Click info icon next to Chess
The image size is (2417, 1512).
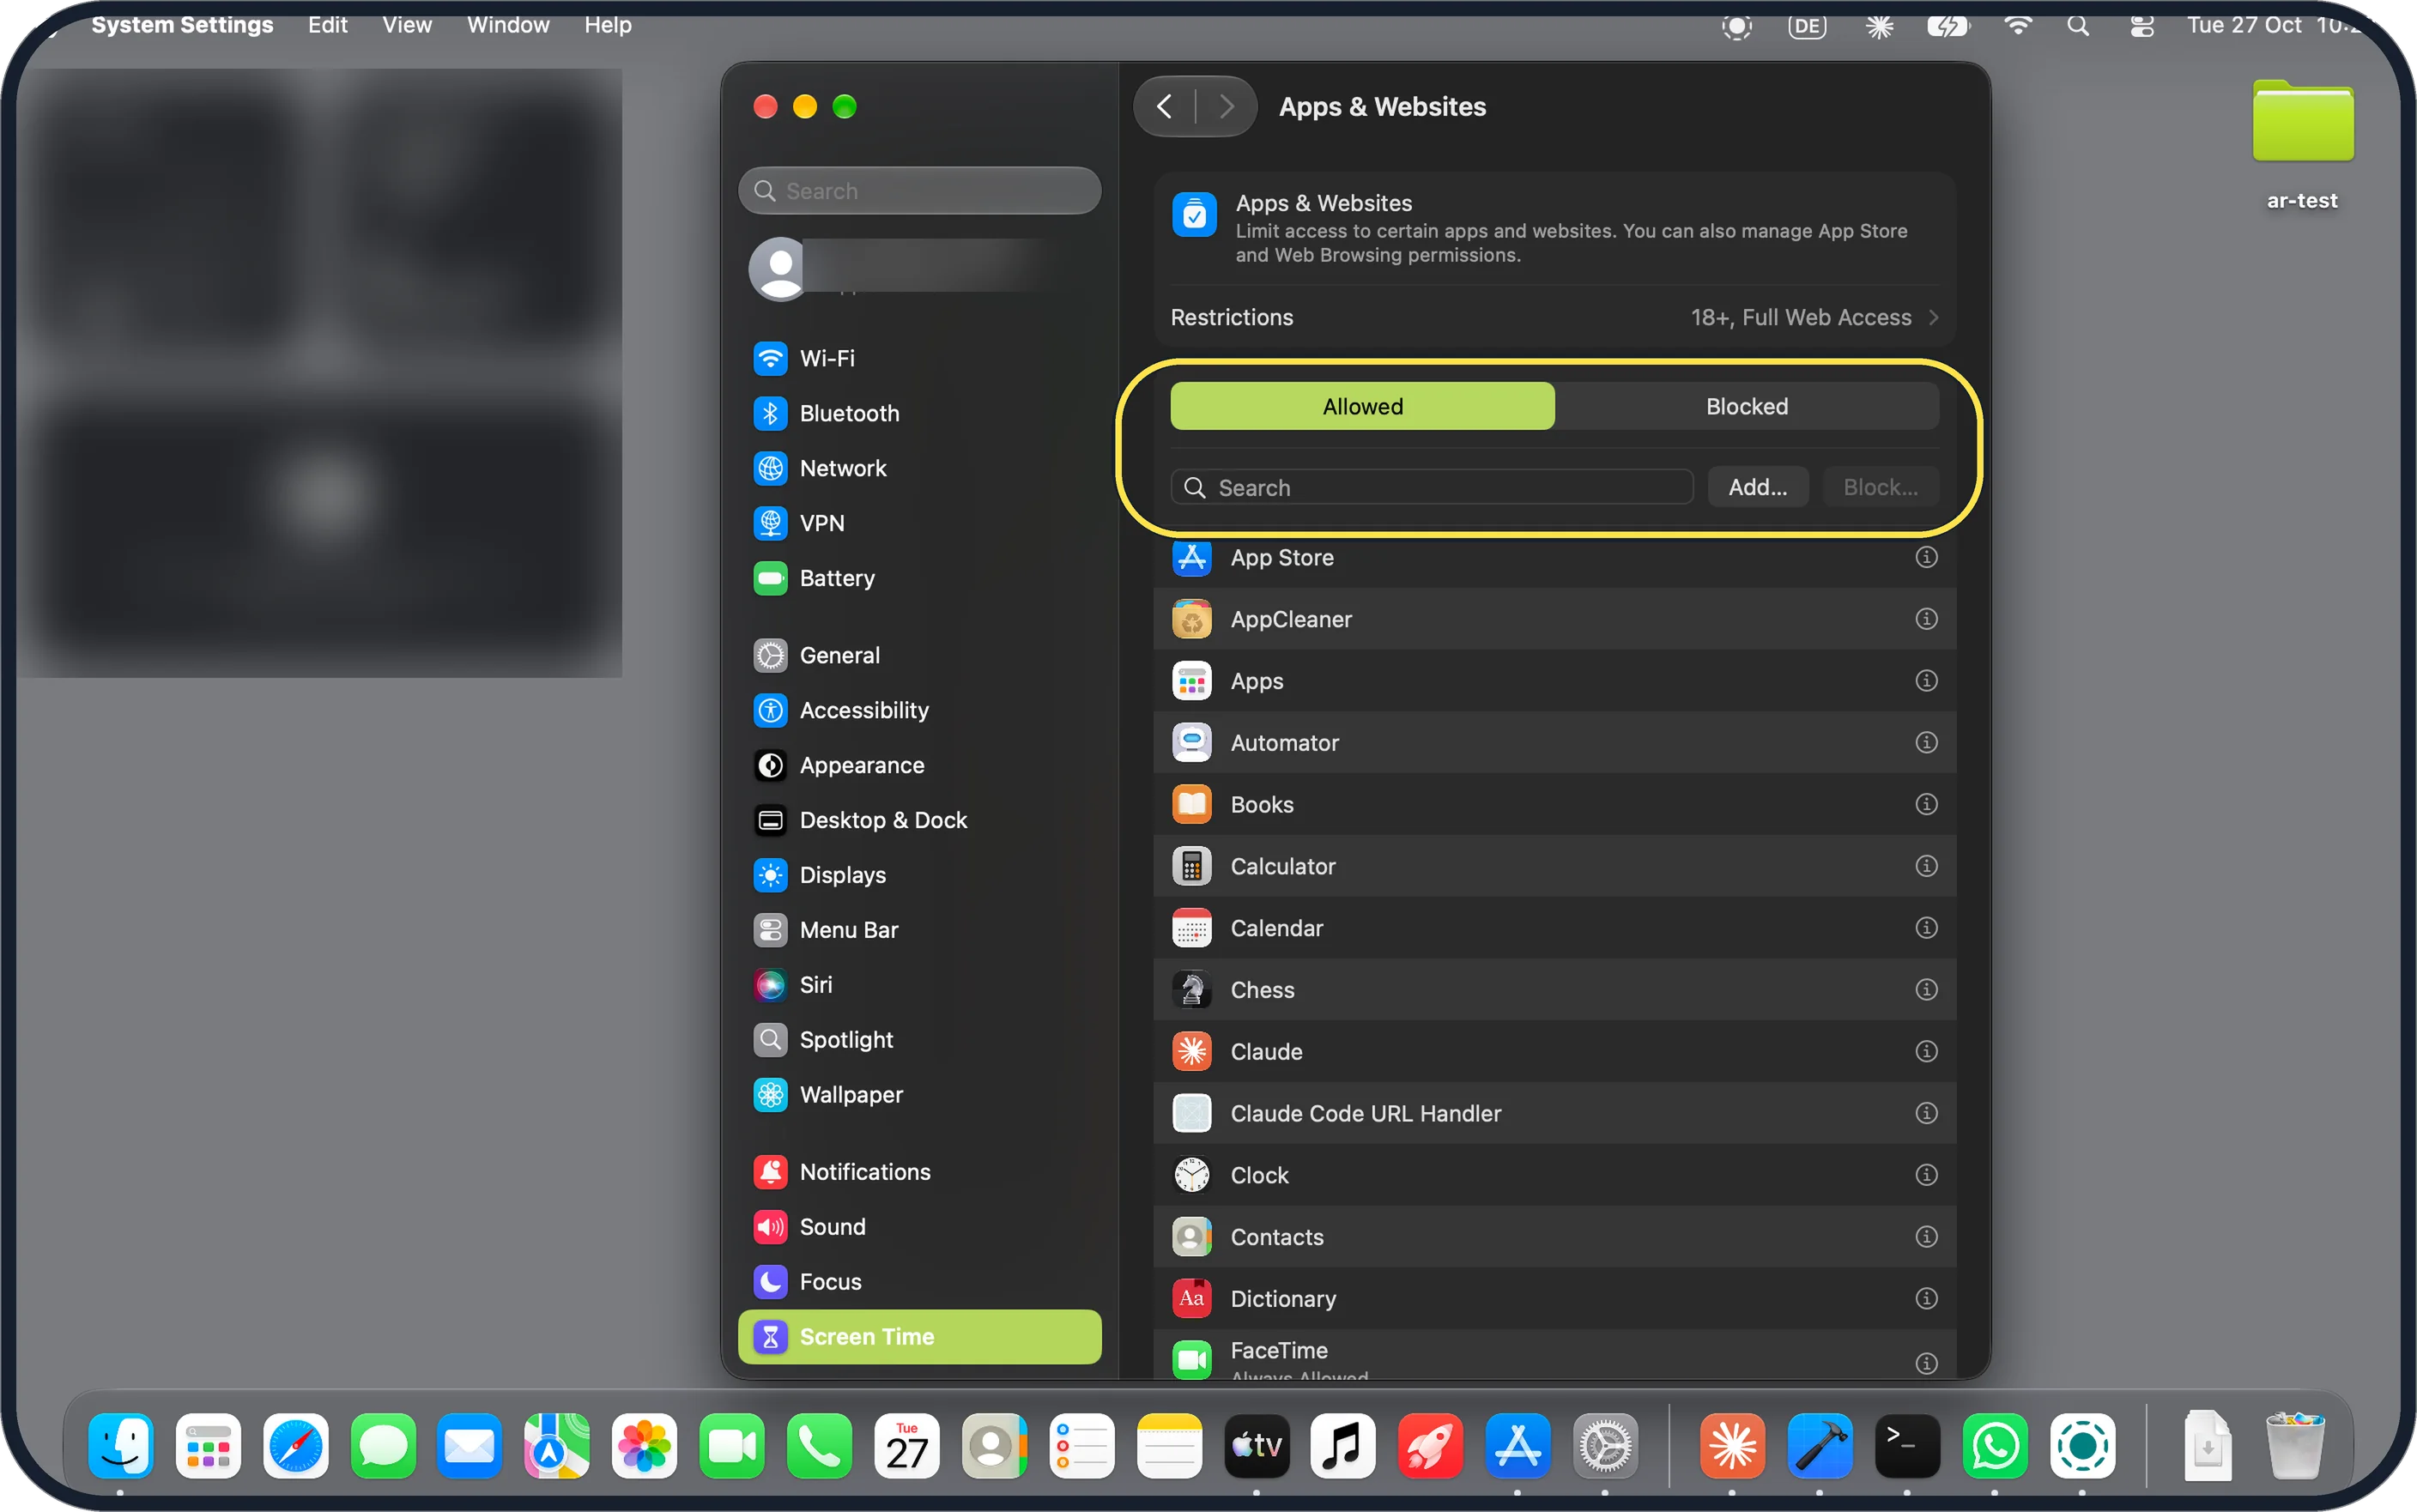[1925, 990]
